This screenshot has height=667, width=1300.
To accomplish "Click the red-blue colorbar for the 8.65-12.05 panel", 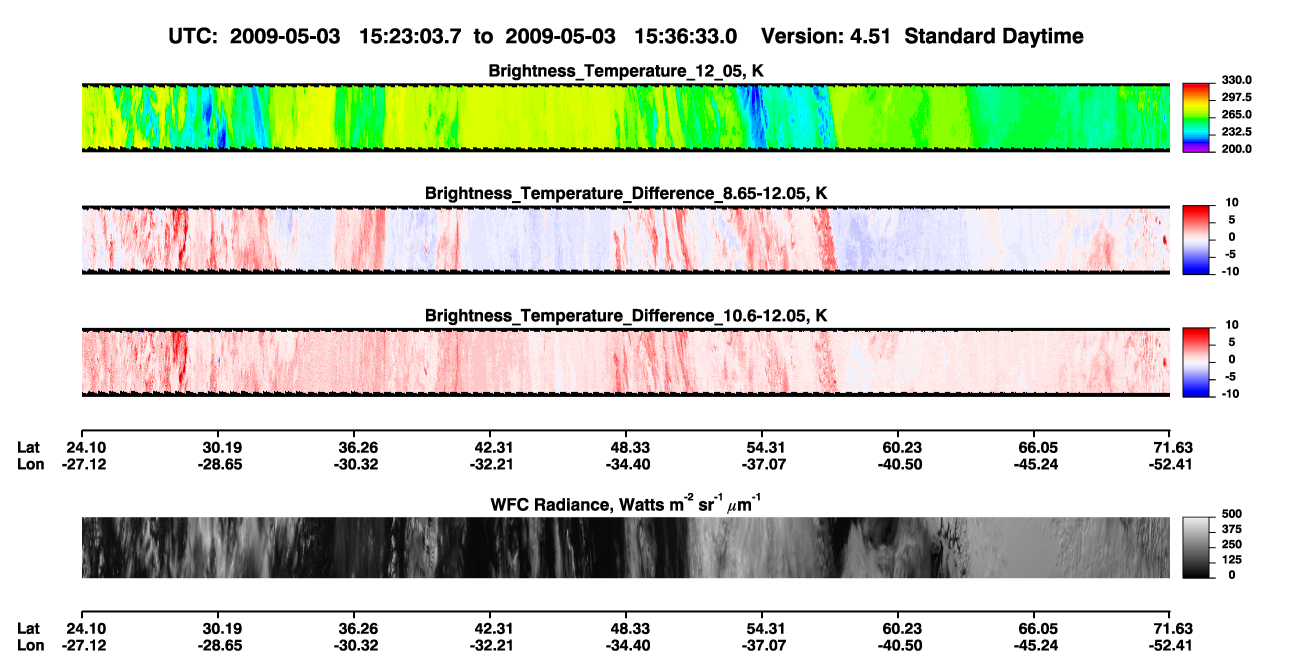I will click(x=1197, y=240).
